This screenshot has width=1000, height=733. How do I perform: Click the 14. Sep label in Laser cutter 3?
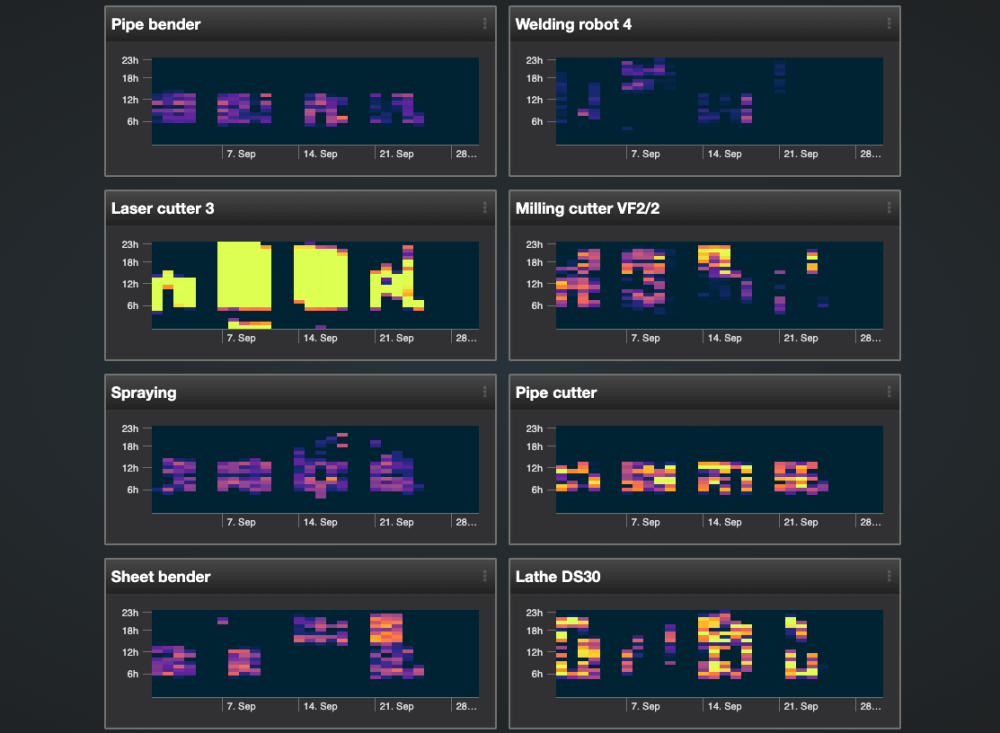320,338
